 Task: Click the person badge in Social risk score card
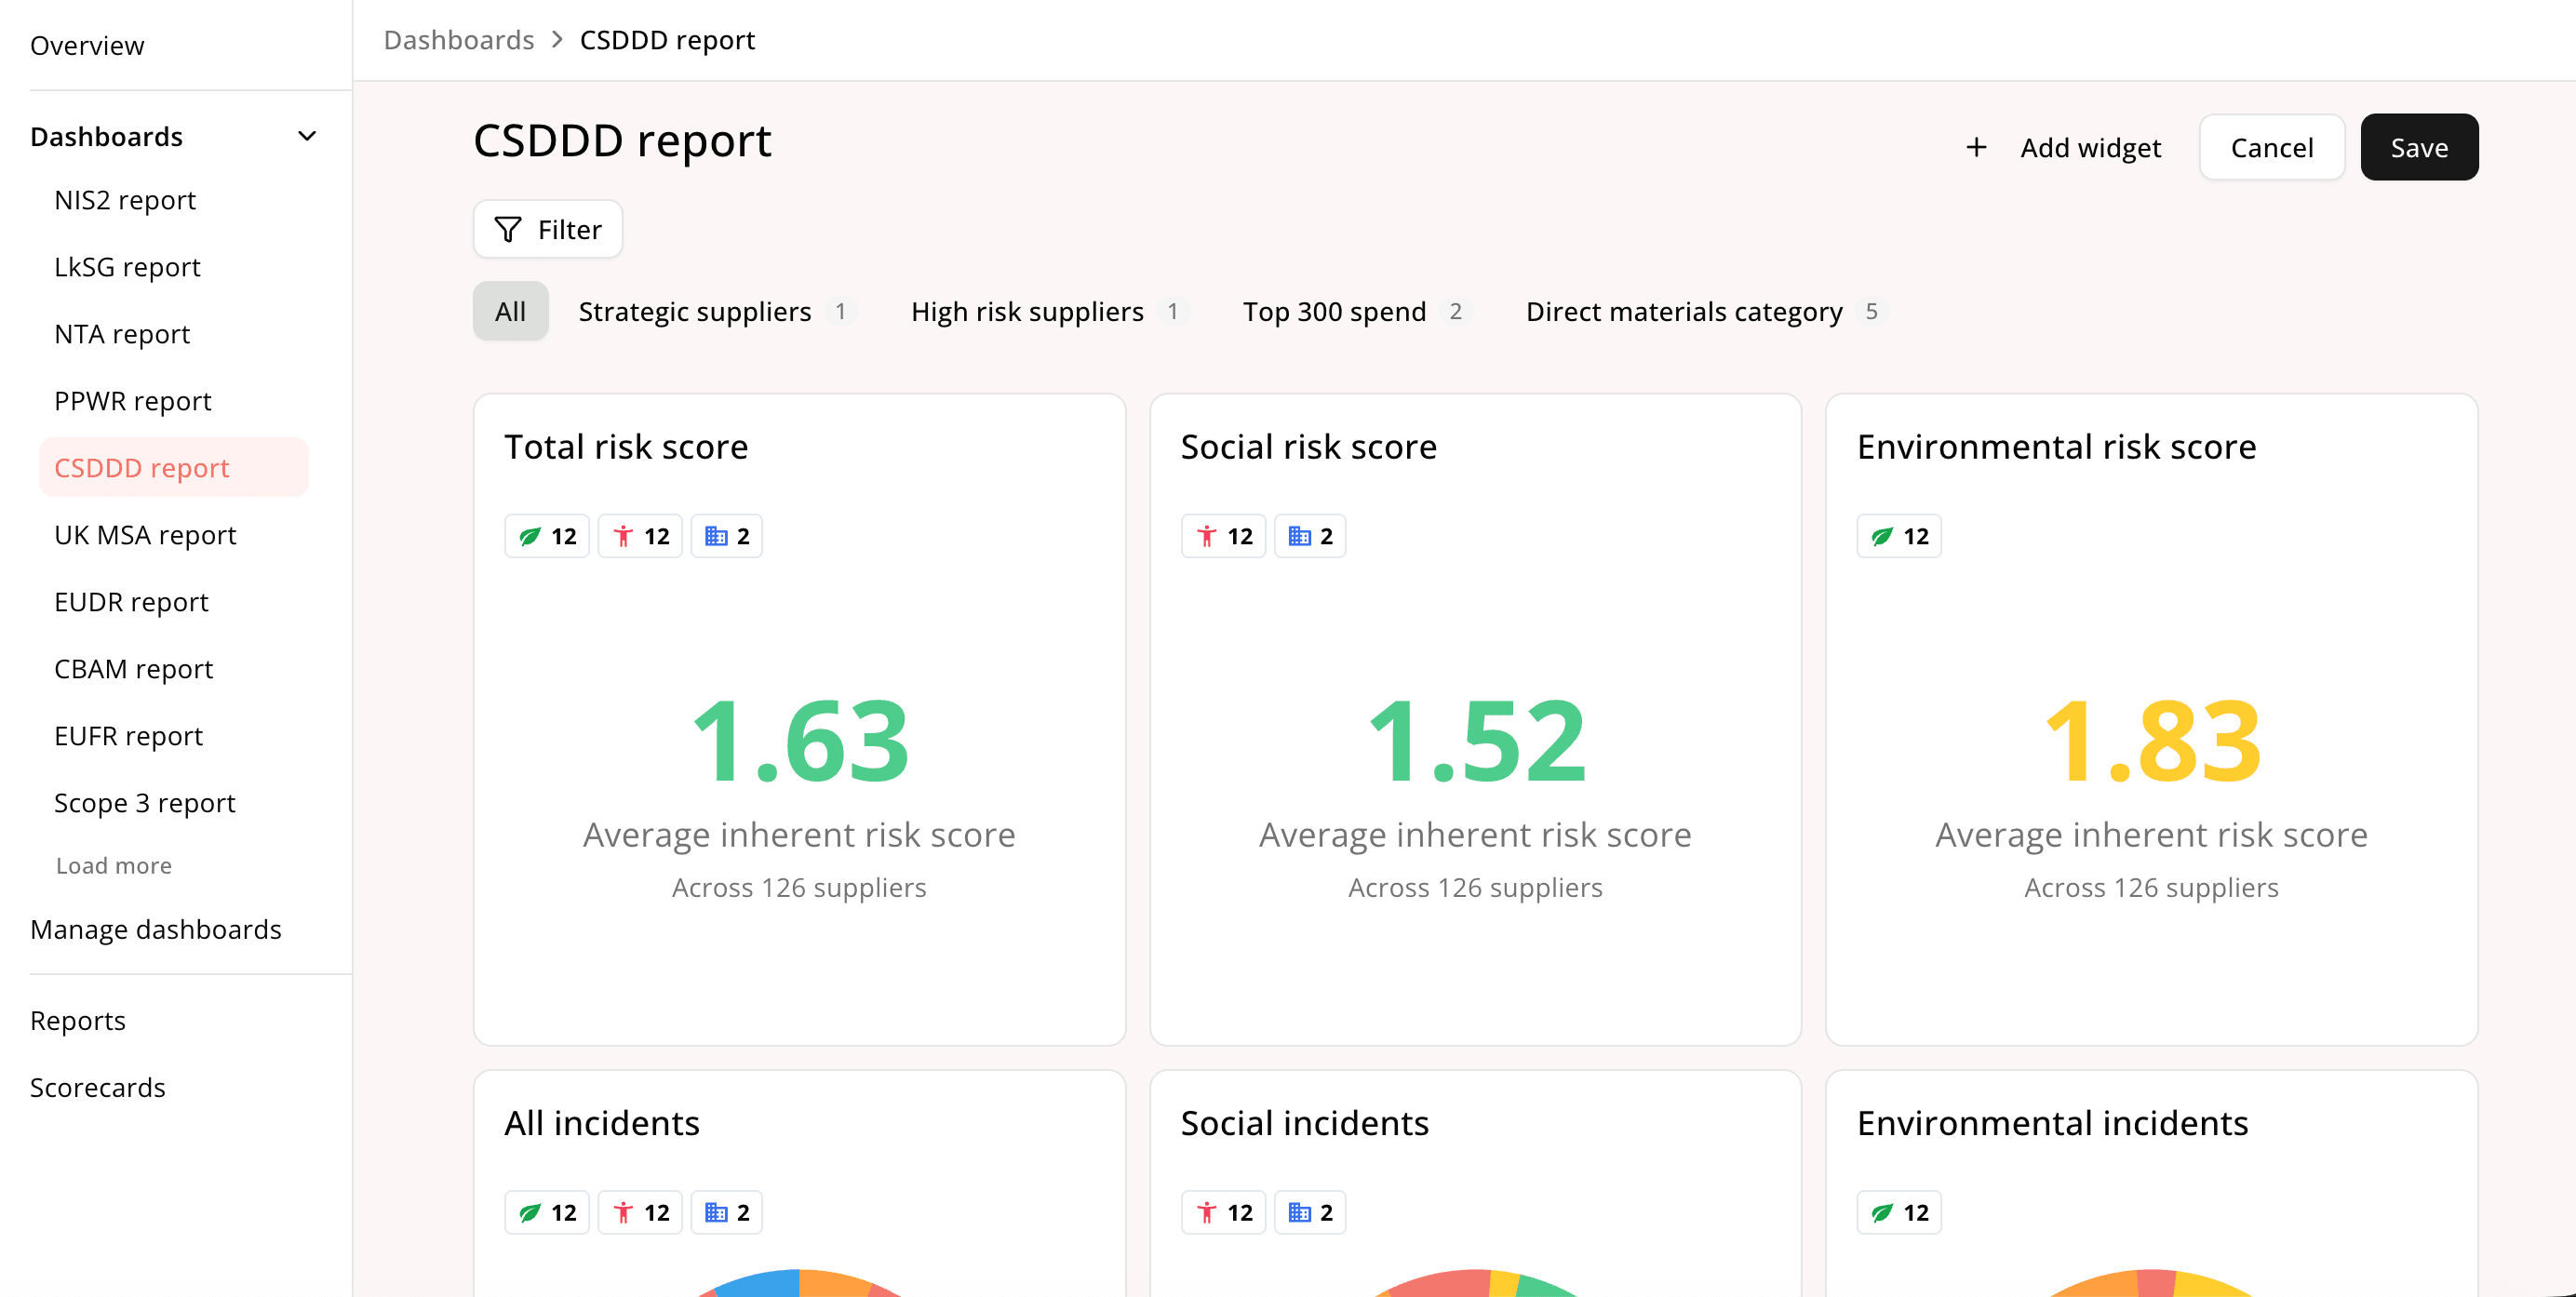pyautogui.click(x=1223, y=536)
